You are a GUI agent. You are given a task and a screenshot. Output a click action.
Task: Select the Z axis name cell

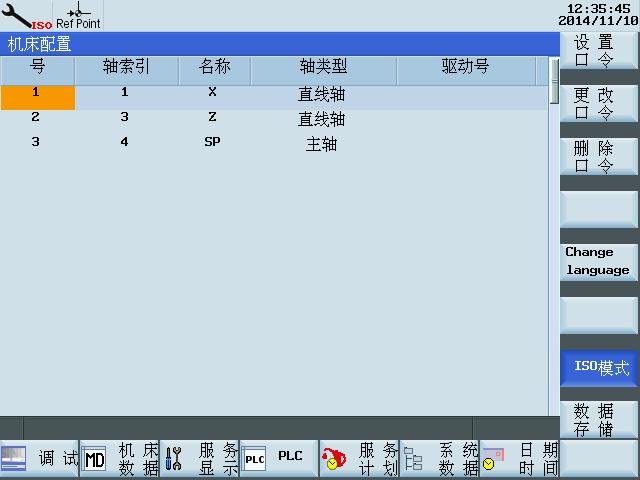pyautogui.click(x=212, y=117)
